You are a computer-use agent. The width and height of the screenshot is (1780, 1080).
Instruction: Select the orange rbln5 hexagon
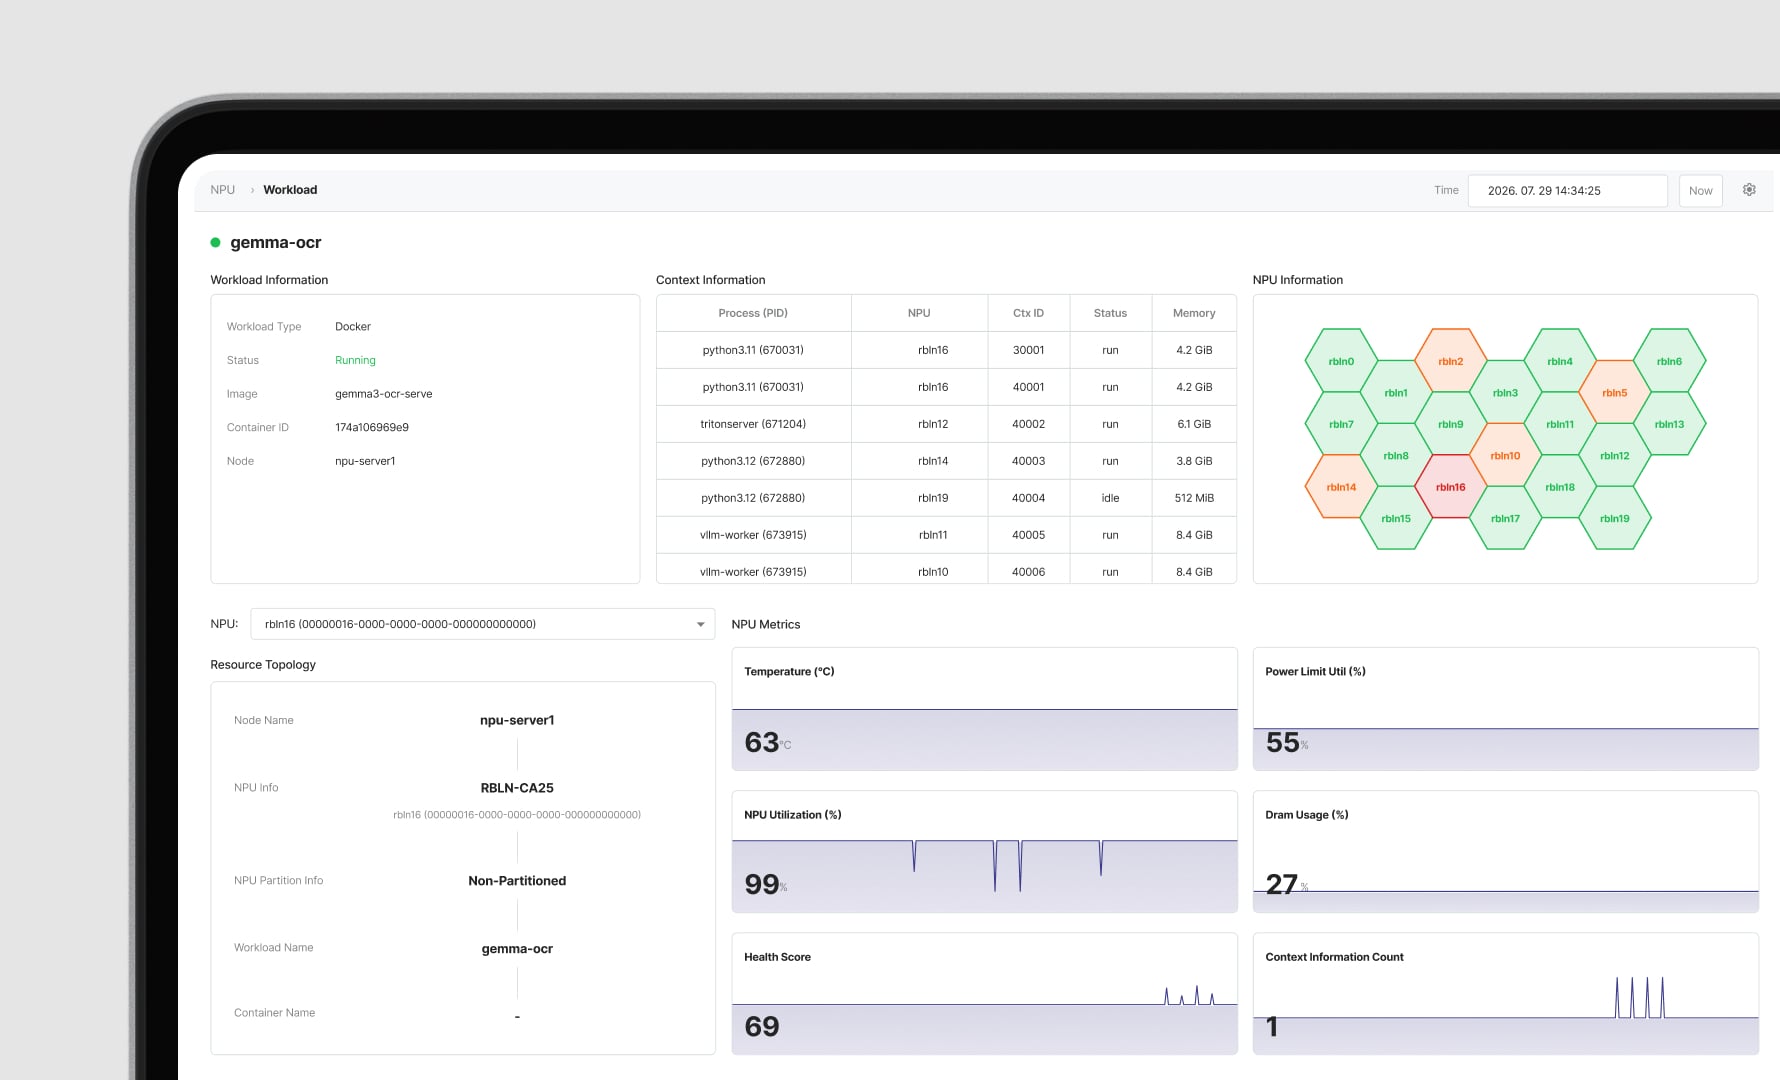(1615, 393)
